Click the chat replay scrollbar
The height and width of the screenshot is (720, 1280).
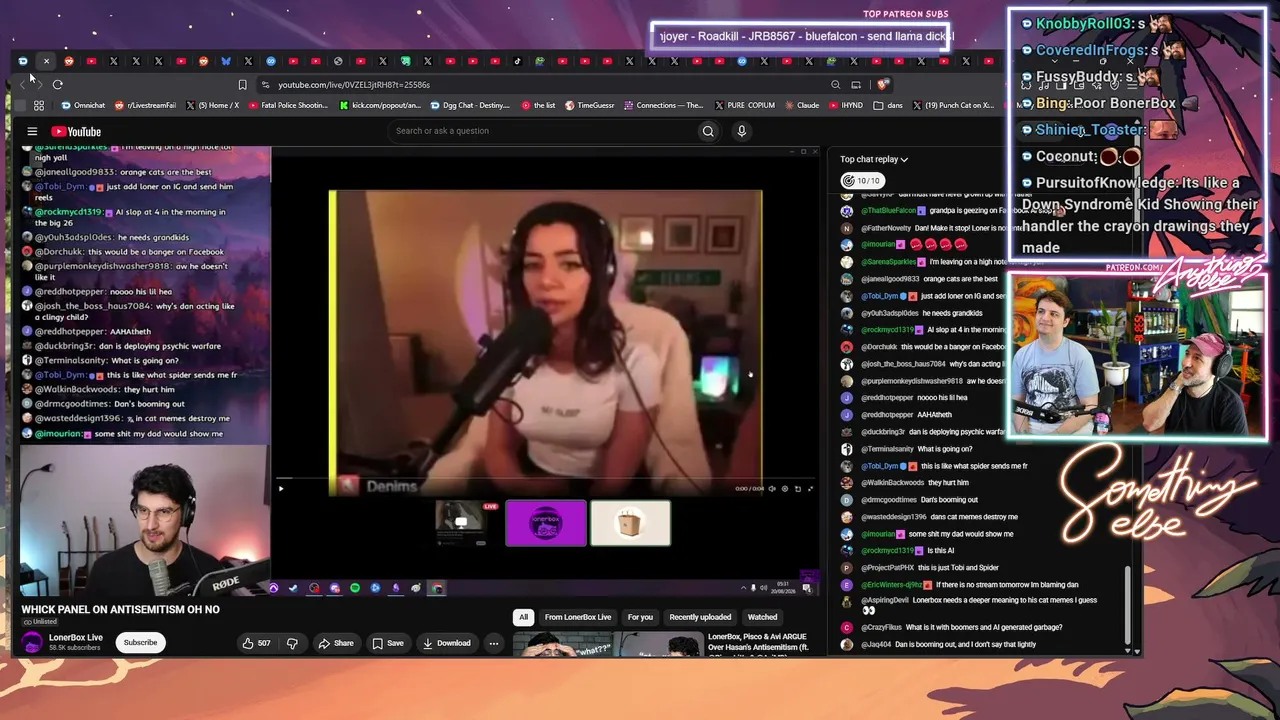coord(1129,605)
